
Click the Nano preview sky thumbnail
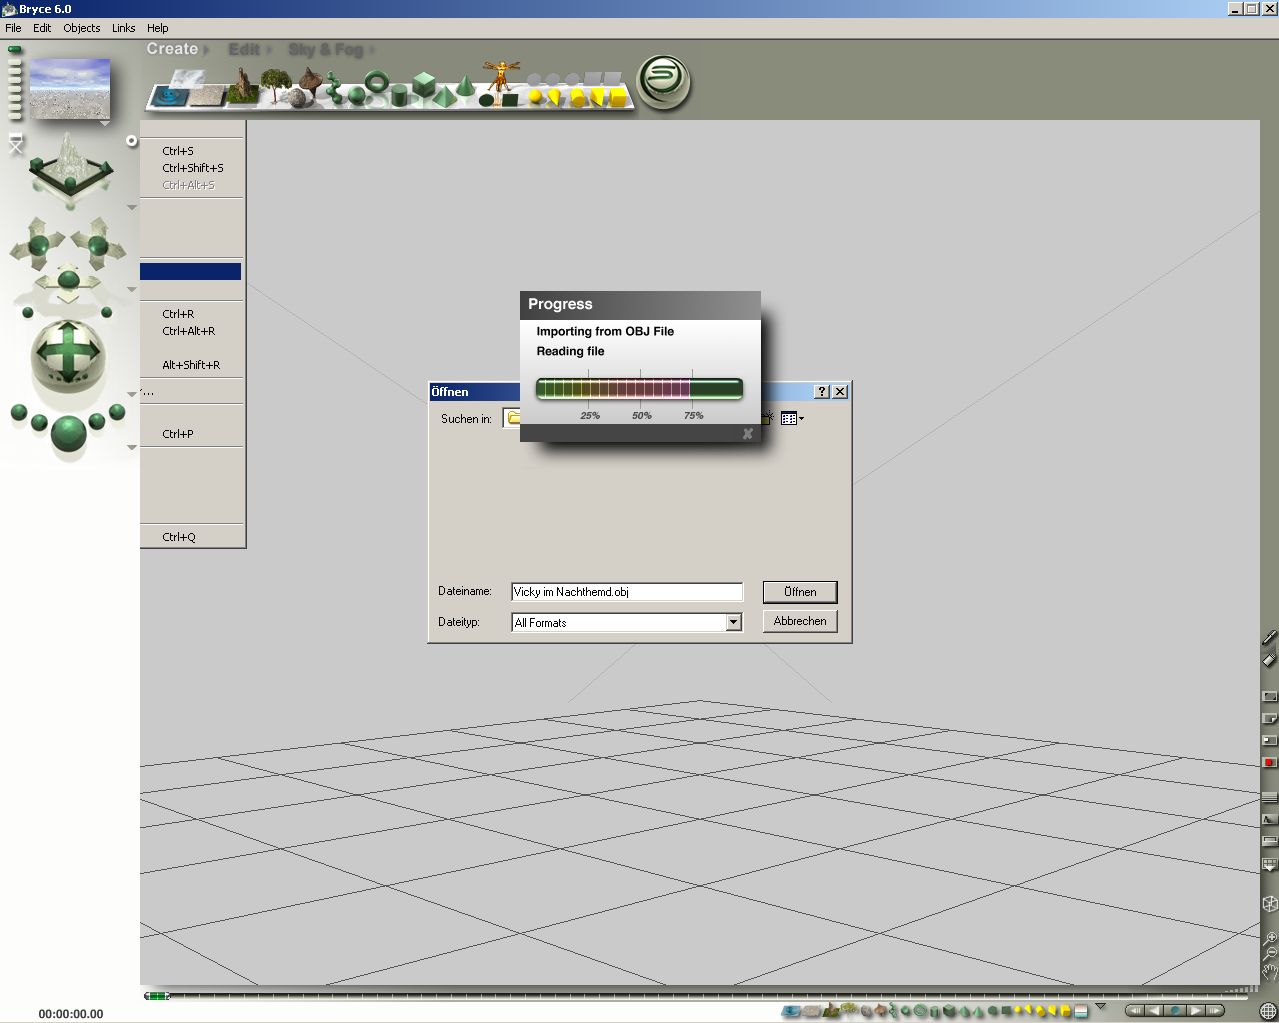point(70,89)
